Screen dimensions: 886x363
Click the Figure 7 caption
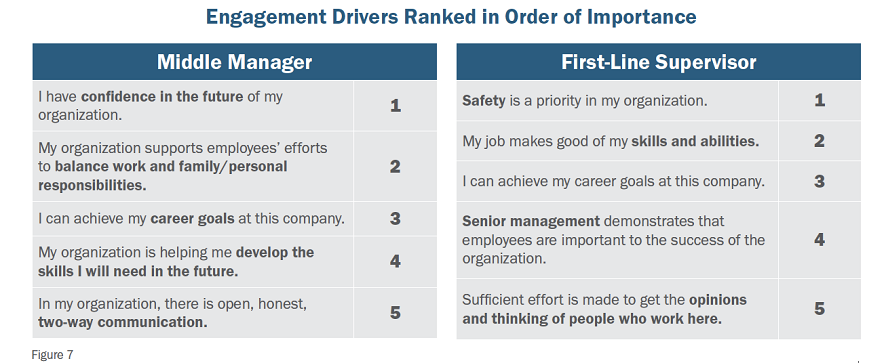pos(53,355)
